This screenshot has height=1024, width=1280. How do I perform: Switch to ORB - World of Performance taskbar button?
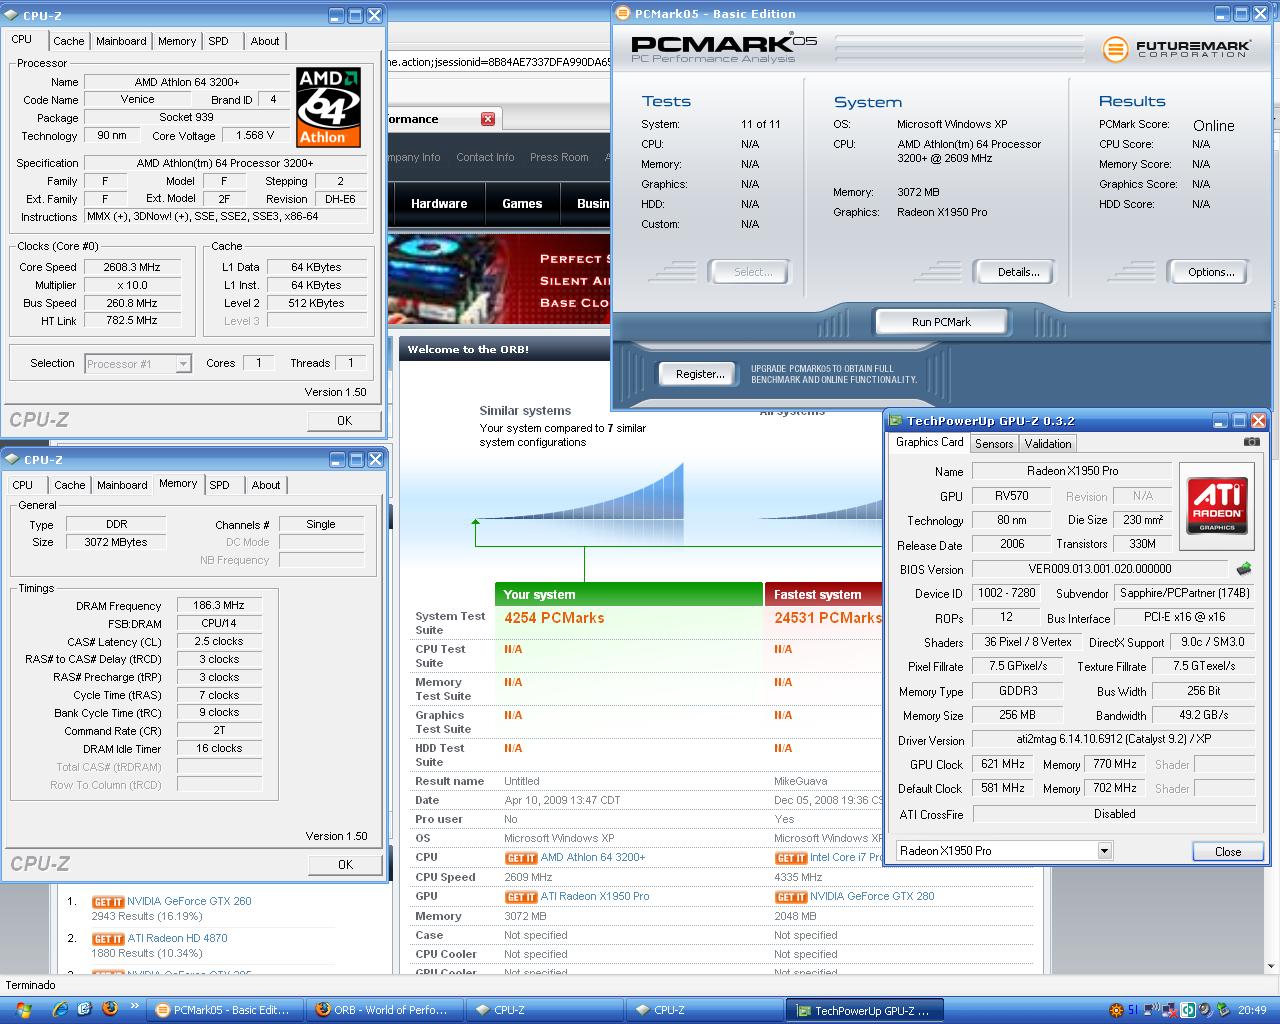(383, 1010)
